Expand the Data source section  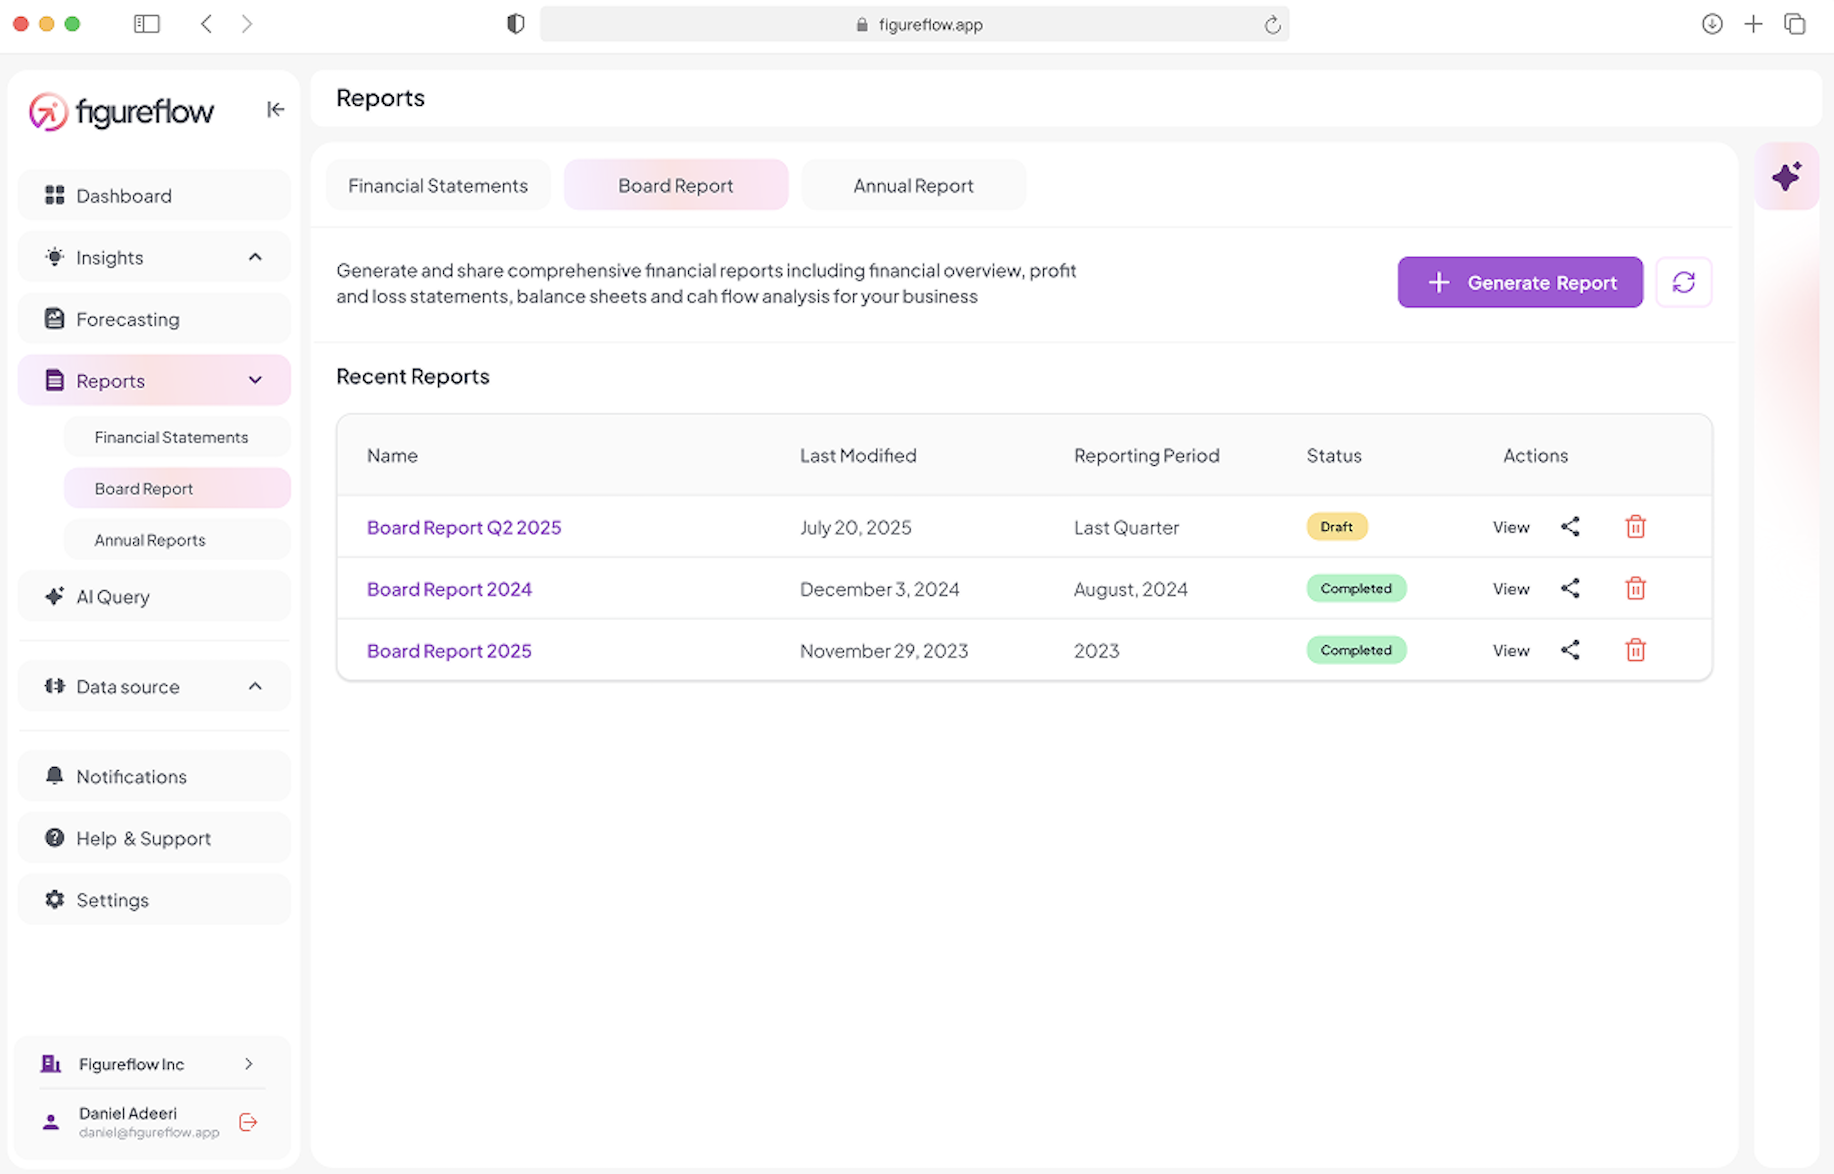click(255, 687)
